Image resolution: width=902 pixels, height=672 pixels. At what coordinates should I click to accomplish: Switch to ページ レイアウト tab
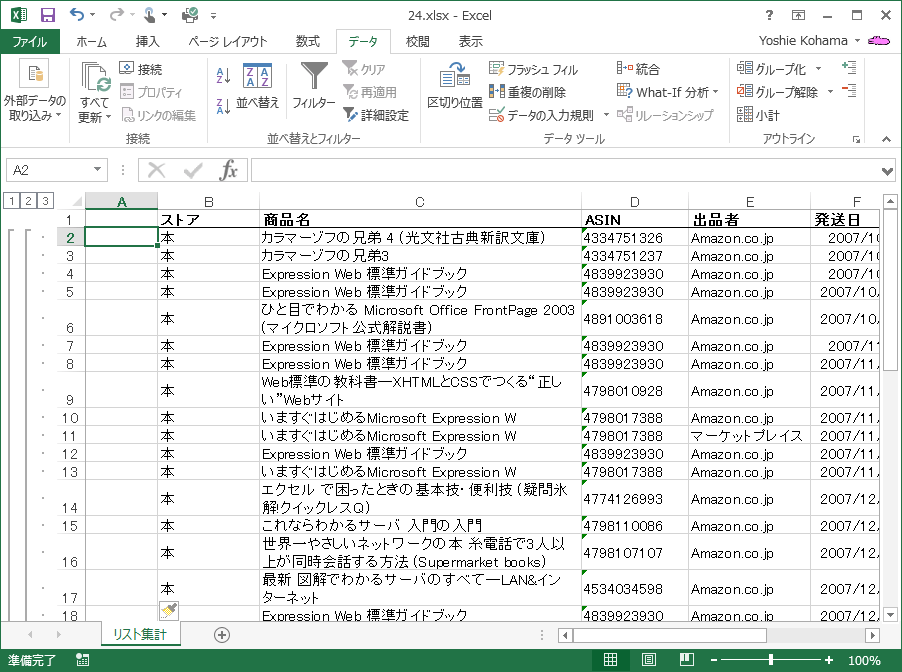coord(228,41)
